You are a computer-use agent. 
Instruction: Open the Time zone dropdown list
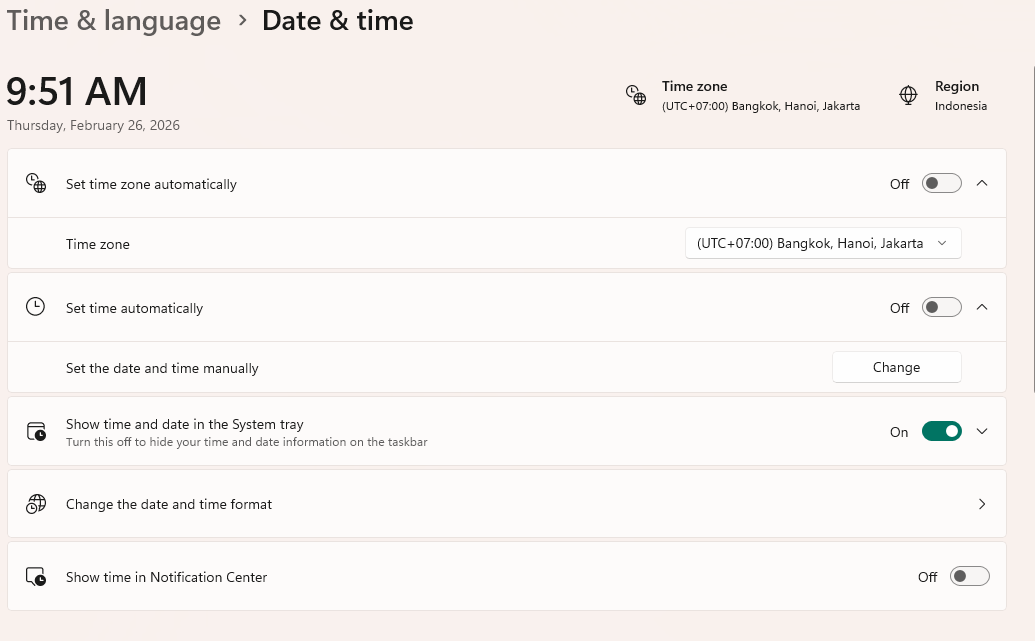[822, 243]
